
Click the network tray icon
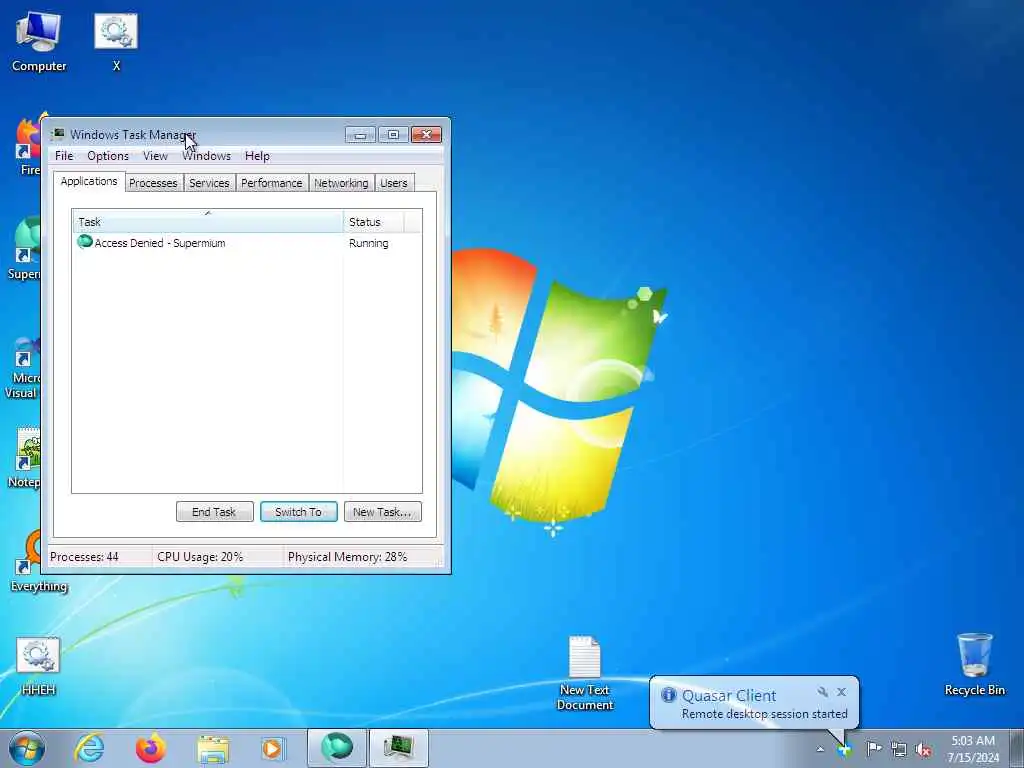pos(899,749)
